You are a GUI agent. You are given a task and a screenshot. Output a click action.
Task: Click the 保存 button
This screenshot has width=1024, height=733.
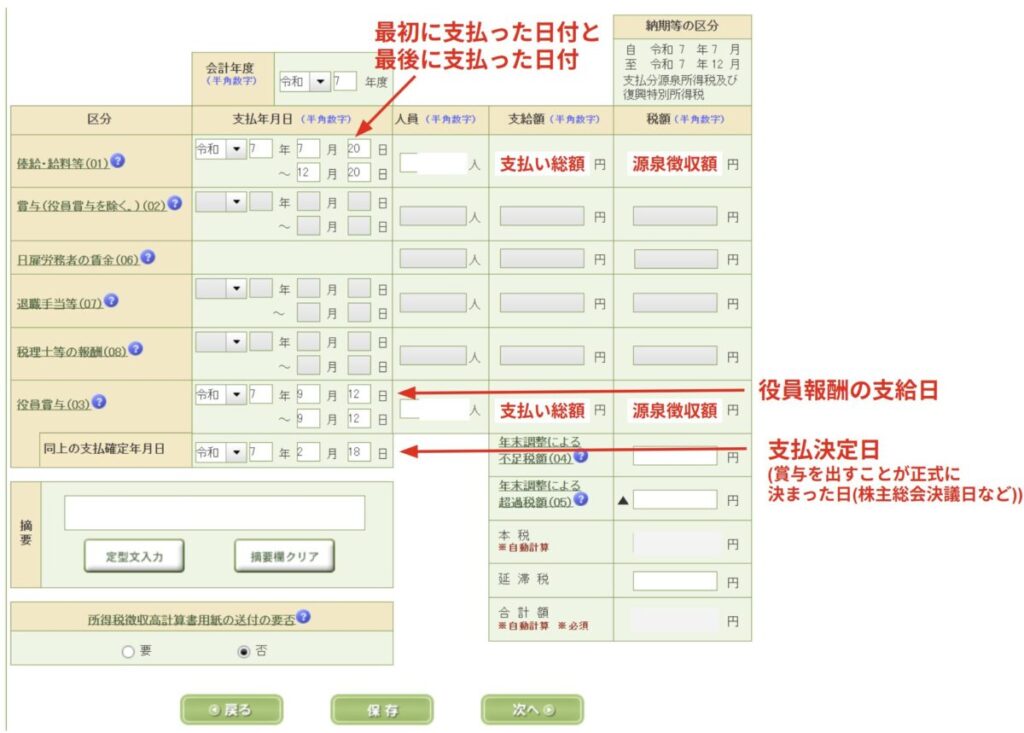pyautogui.click(x=381, y=710)
